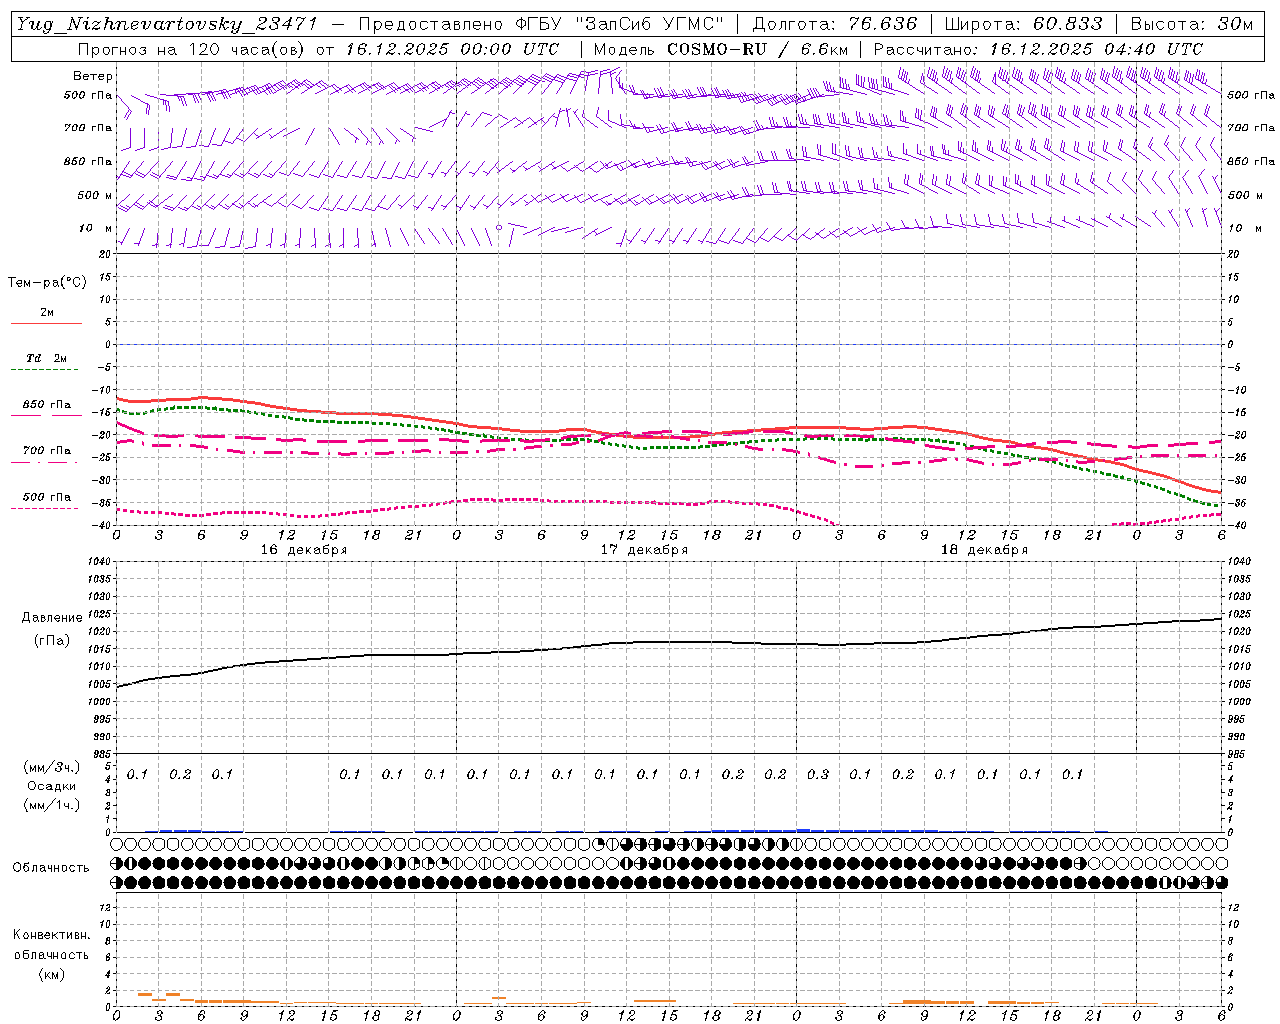
Task: Click the (мм/1ч.) precipitation unit label
Action: click(51, 805)
